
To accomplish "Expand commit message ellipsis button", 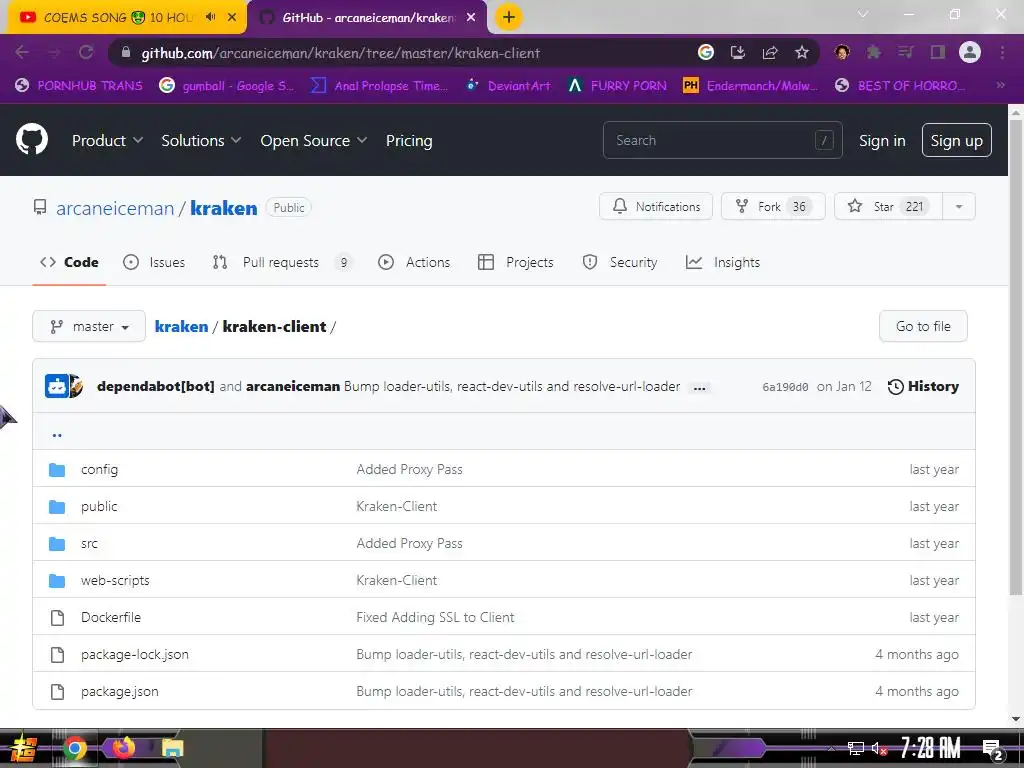I will [x=699, y=387].
